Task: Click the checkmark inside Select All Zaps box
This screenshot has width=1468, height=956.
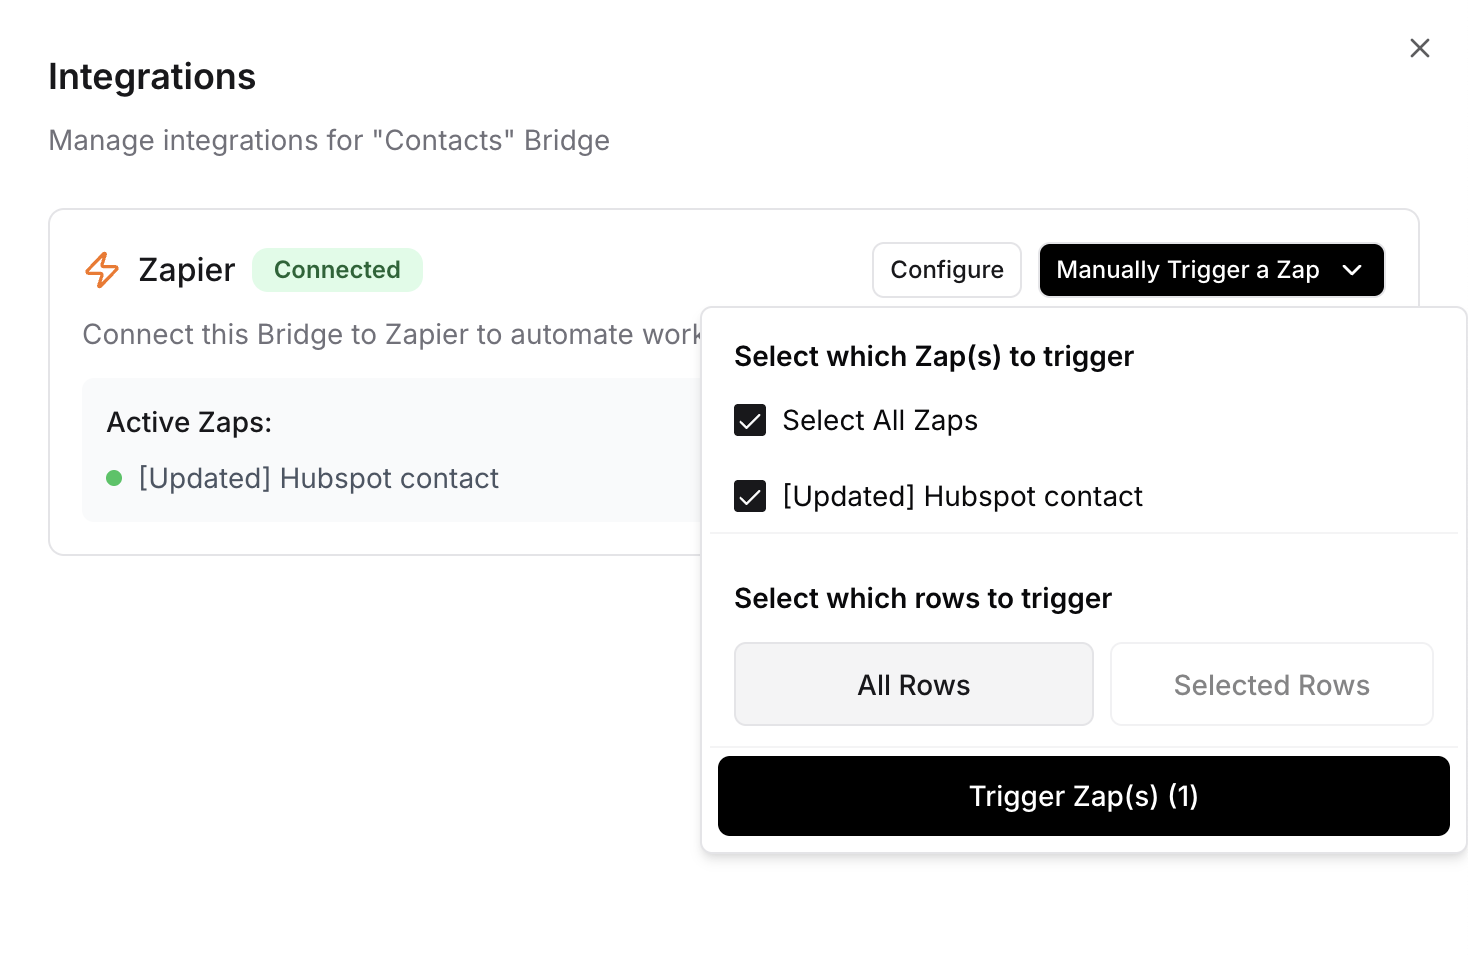Action: tap(749, 420)
